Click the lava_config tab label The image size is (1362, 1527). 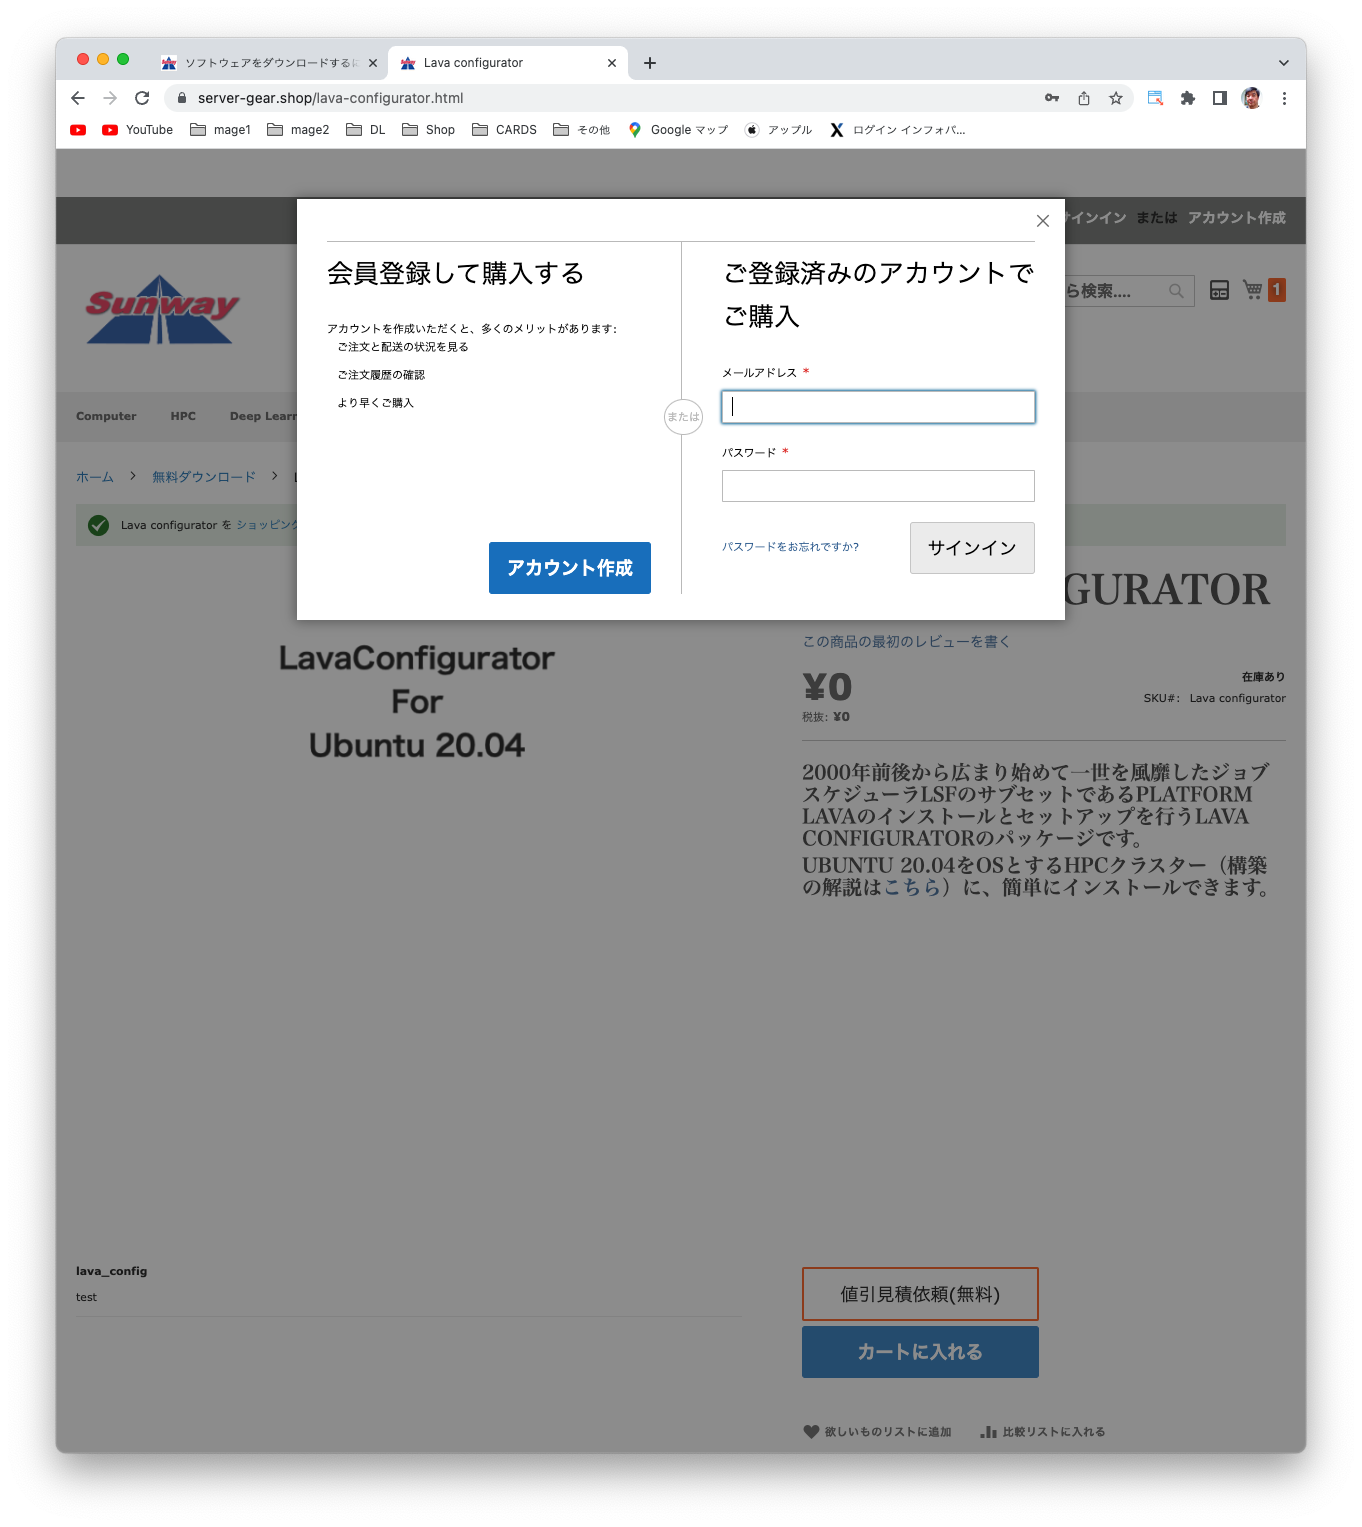[111, 1271]
